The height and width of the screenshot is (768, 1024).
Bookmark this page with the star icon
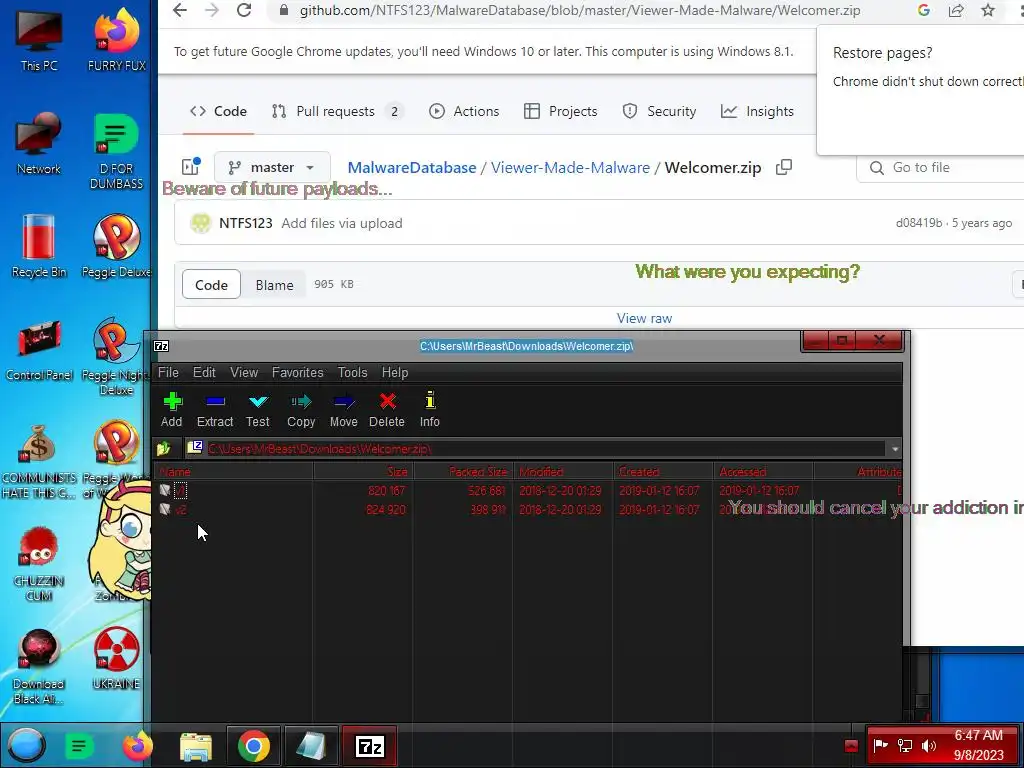point(988,10)
